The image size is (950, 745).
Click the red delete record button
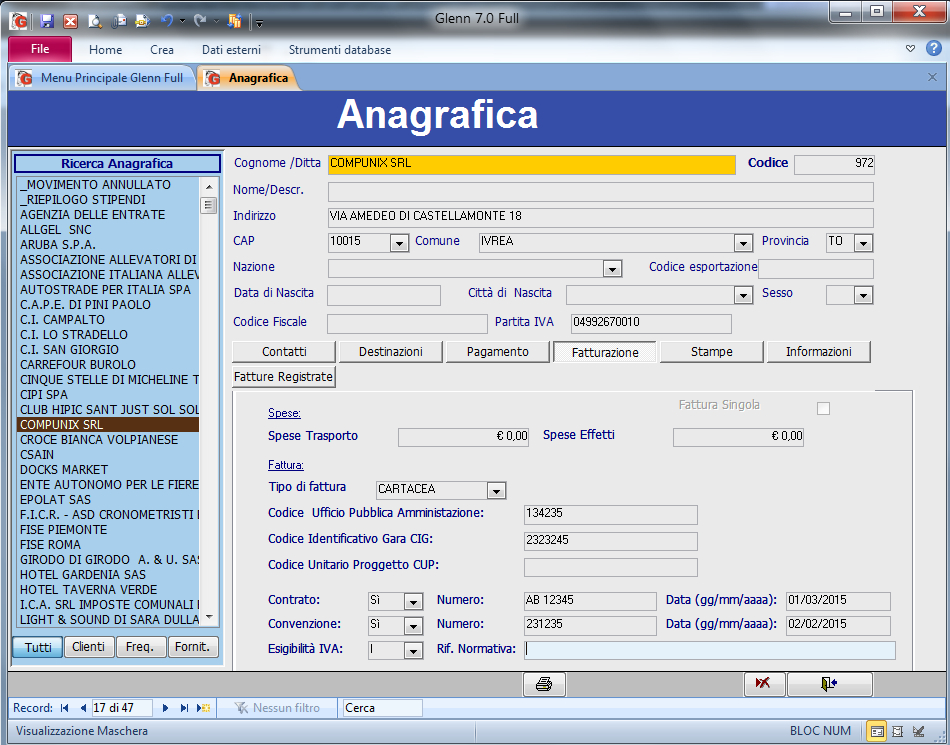pyautogui.click(x=764, y=684)
